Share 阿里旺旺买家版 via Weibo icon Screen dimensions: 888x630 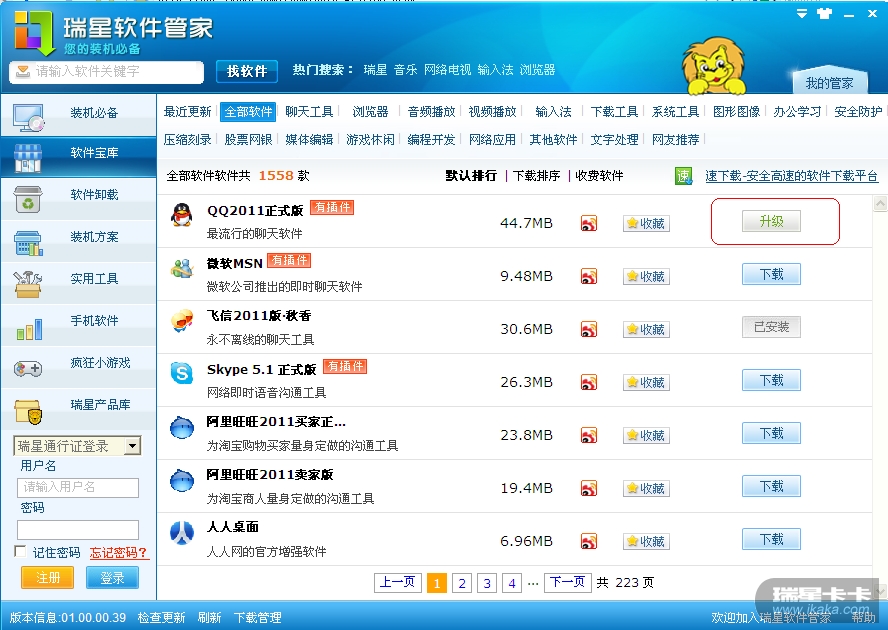589,435
